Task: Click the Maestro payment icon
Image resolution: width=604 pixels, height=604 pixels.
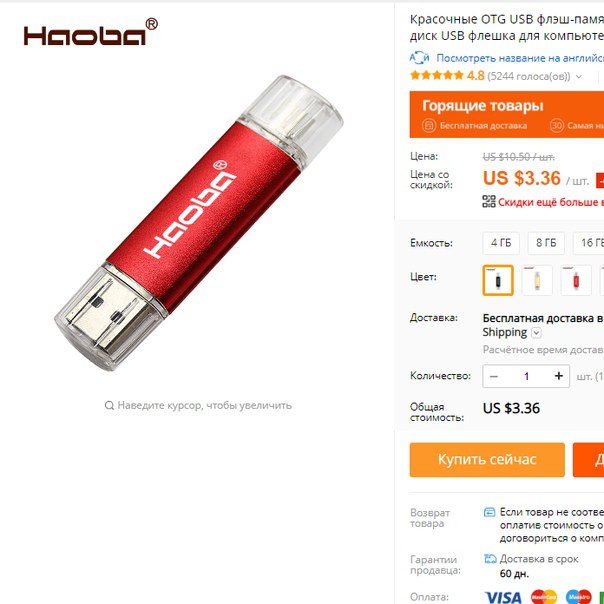Action: coord(579,597)
